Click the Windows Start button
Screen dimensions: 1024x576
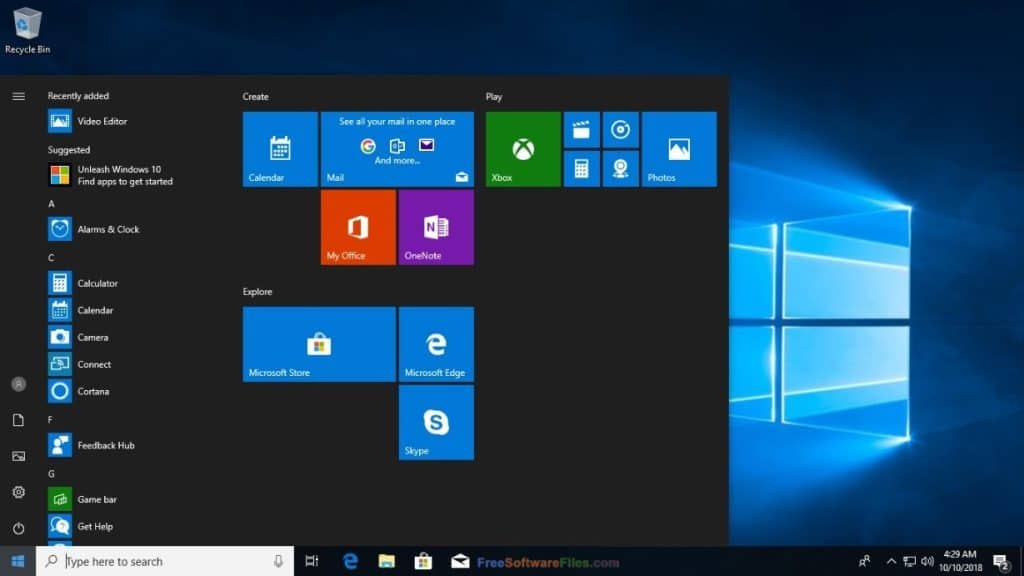pyautogui.click(x=18, y=561)
